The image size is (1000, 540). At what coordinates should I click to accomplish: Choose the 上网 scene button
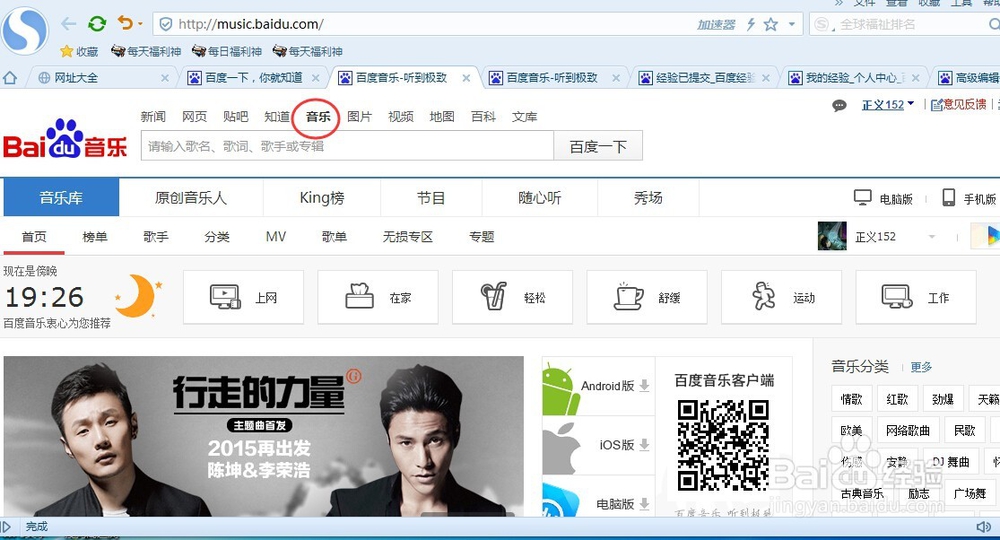click(243, 297)
